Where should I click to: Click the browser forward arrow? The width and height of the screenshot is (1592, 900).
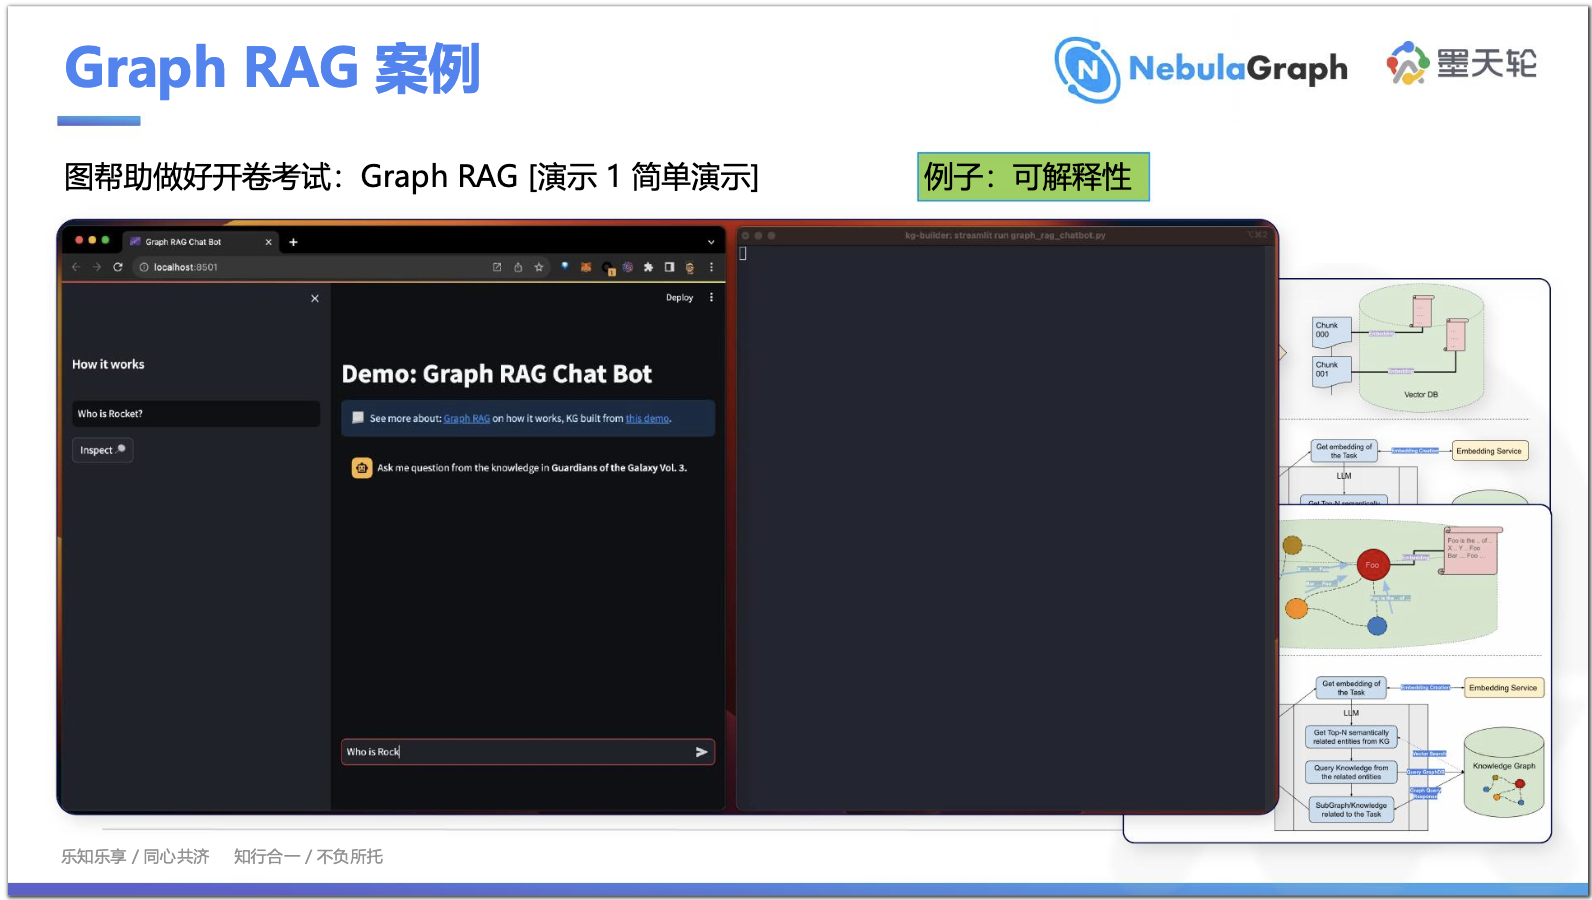(x=97, y=267)
